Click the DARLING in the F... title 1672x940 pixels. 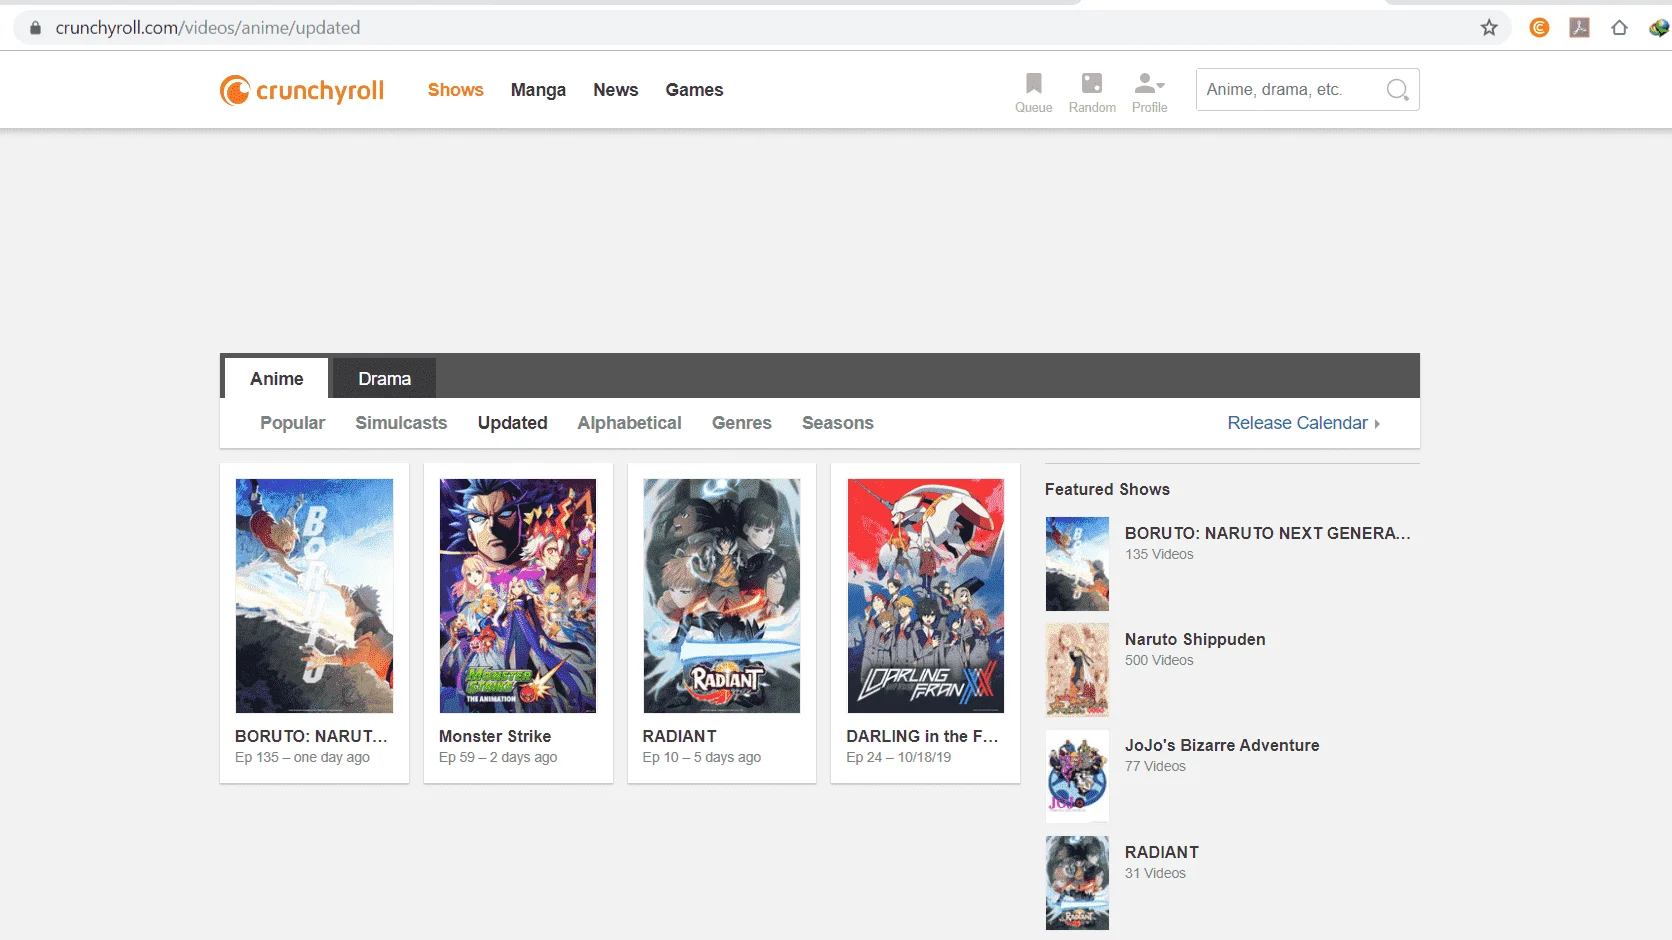[922, 736]
